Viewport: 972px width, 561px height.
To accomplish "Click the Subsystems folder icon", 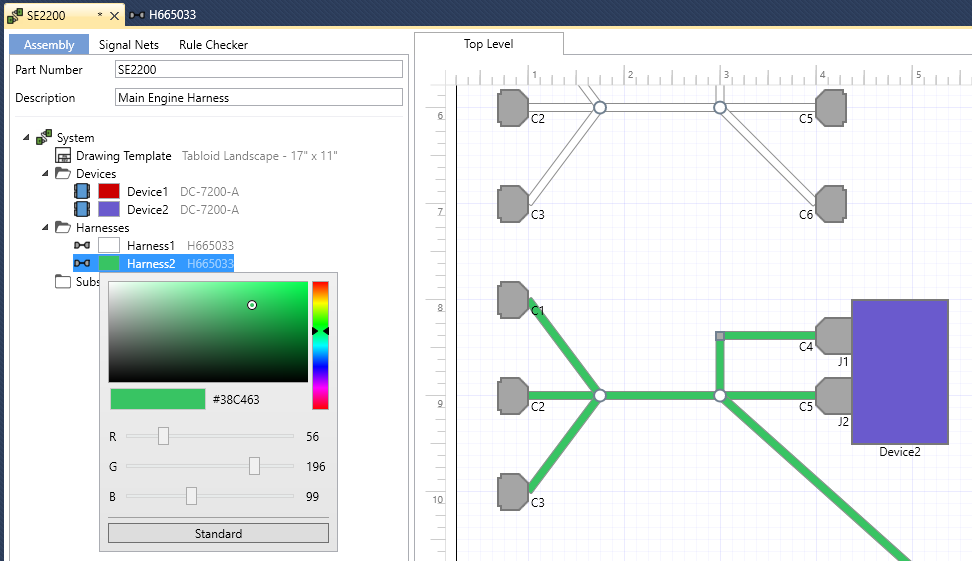I will point(63,281).
